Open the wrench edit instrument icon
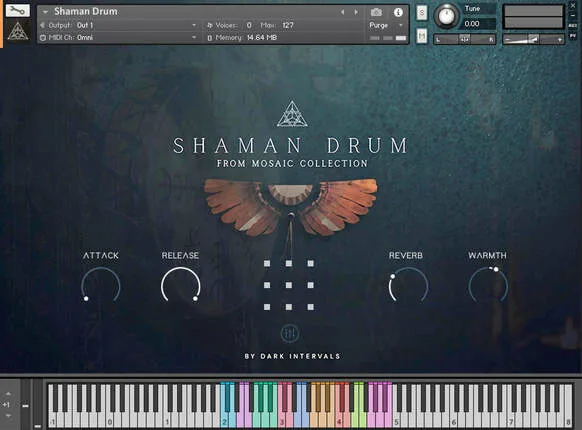Image resolution: width=582 pixels, height=430 pixels. [17, 10]
